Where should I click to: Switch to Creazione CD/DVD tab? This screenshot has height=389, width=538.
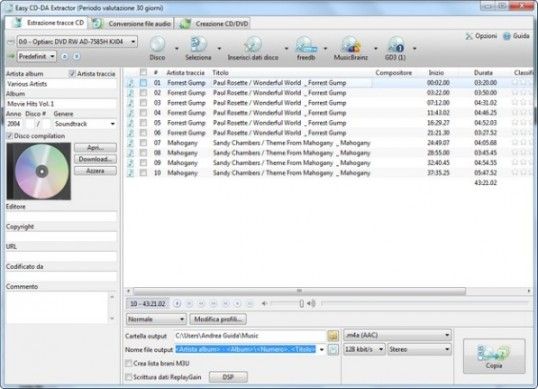coord(214,24)
